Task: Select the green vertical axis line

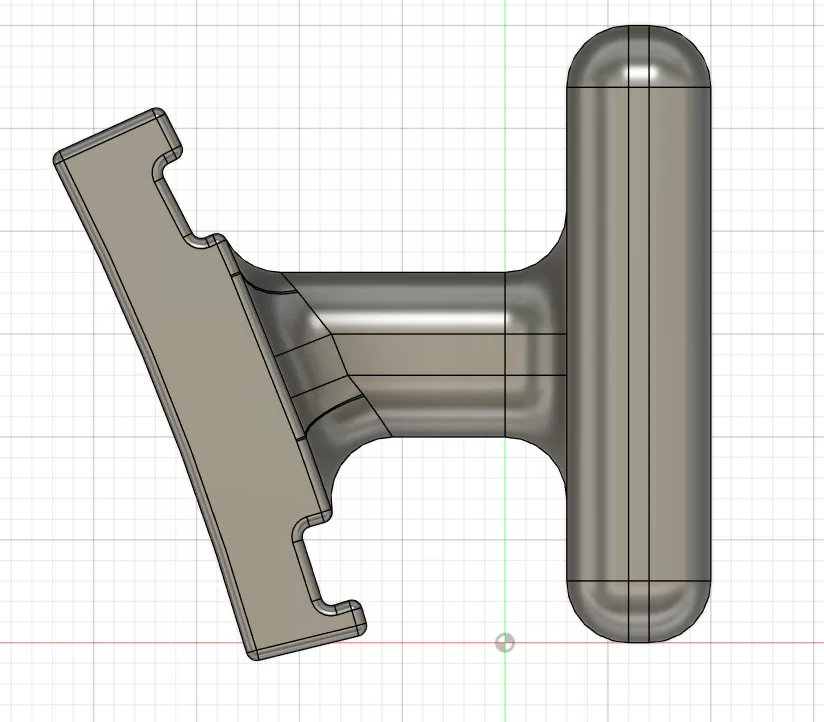Action: [506, 150]
